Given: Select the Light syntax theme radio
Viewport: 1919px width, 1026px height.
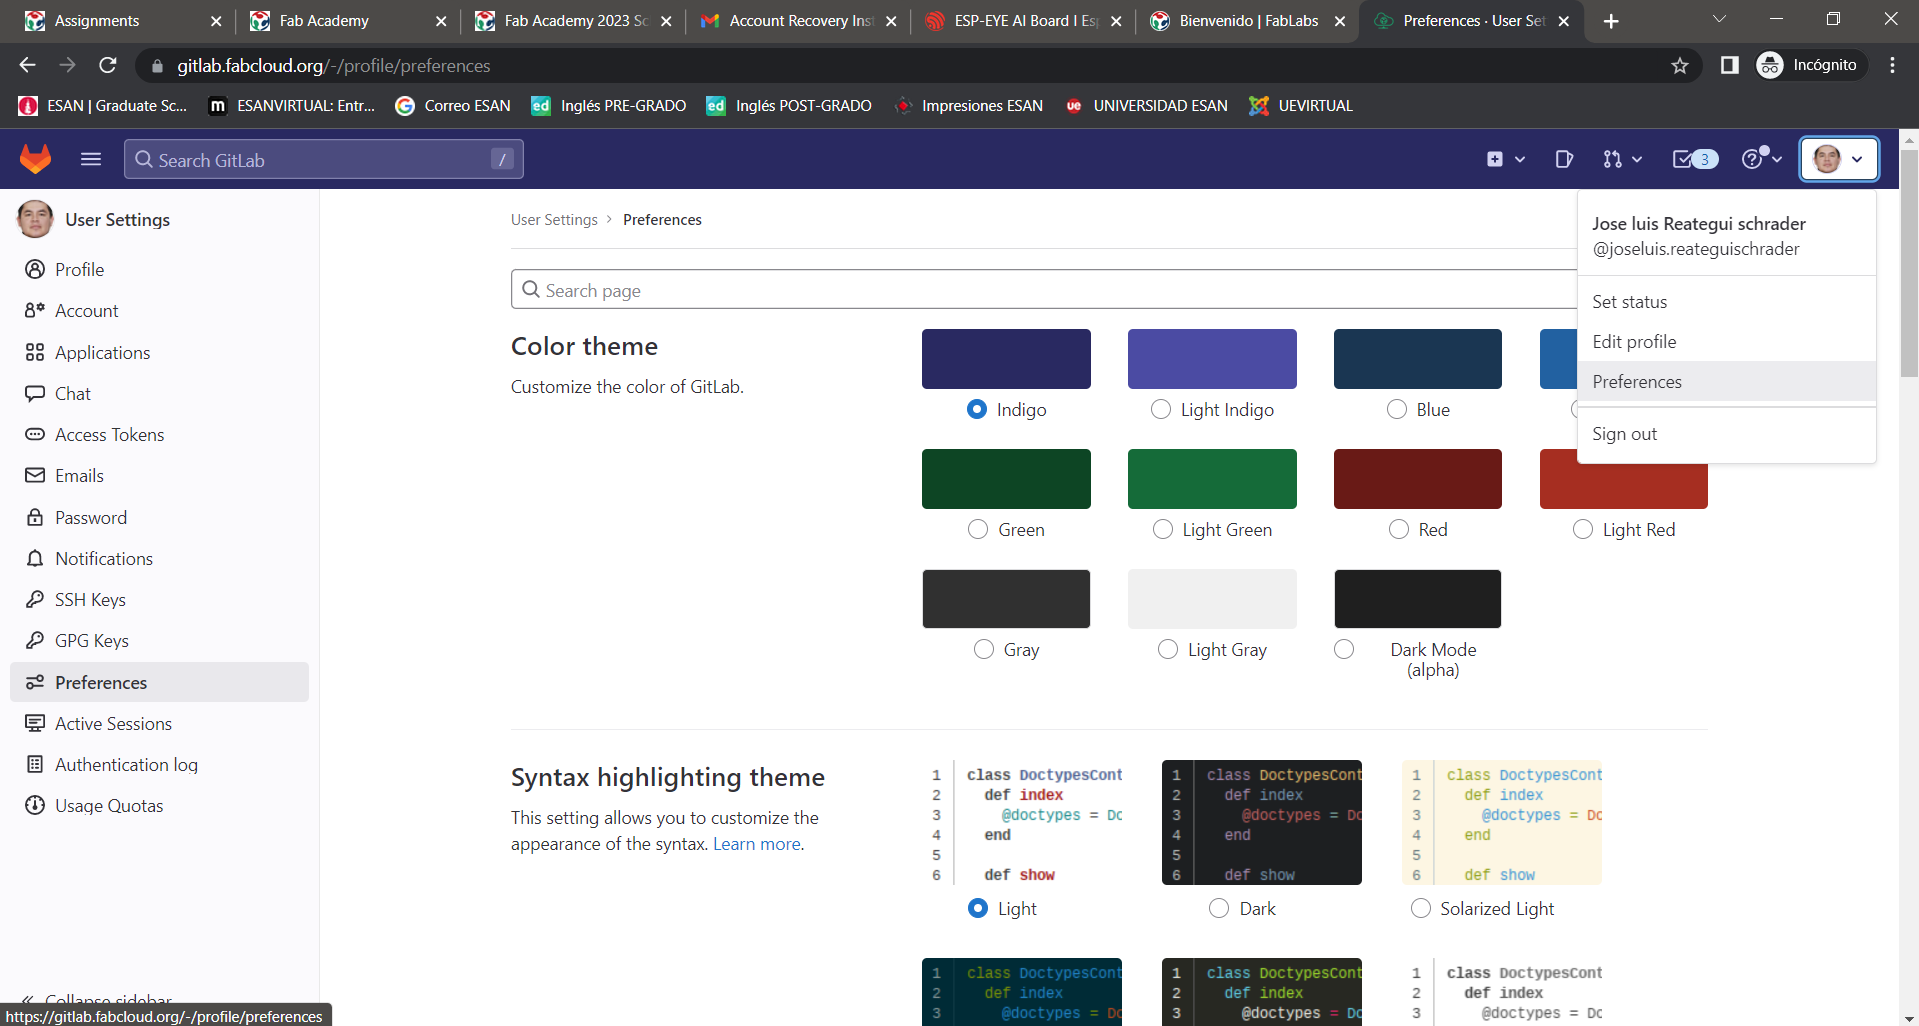Looking at the screenshot, I should [978, 908].
